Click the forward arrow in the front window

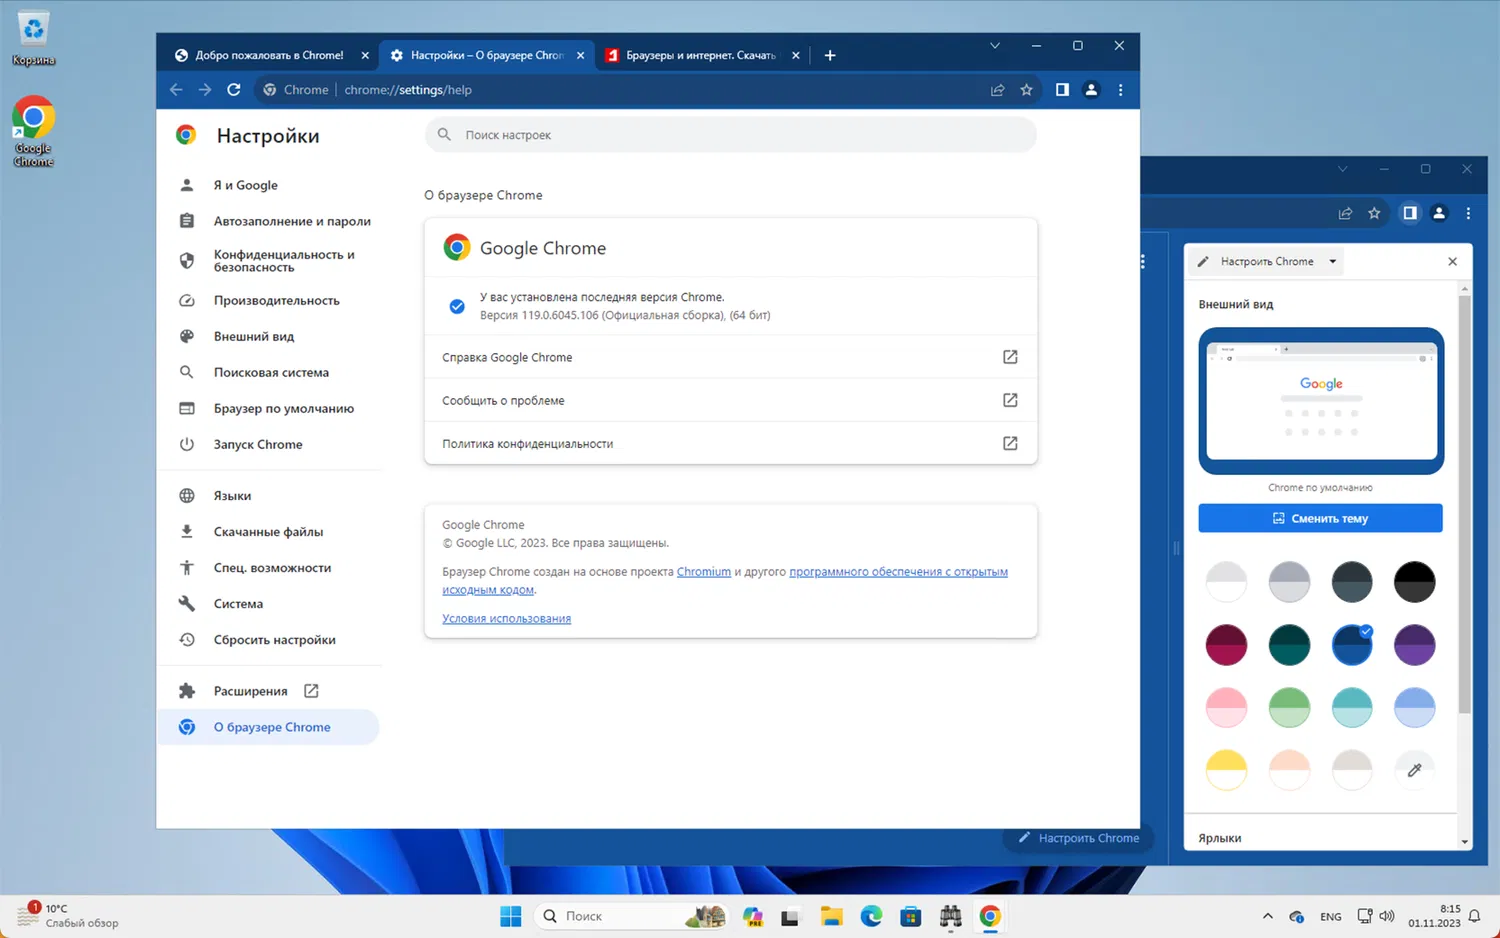(205, 90)
